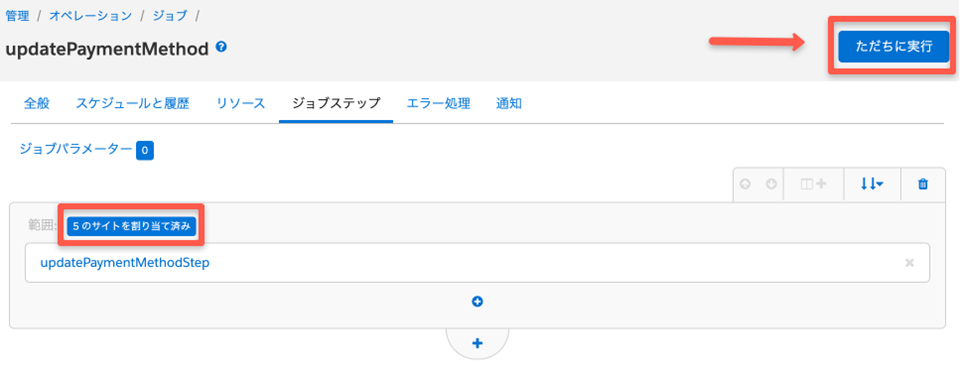Open the updatePaymentMethodStep link
This screenshot has height=376, width=960.
coord(125,263)
